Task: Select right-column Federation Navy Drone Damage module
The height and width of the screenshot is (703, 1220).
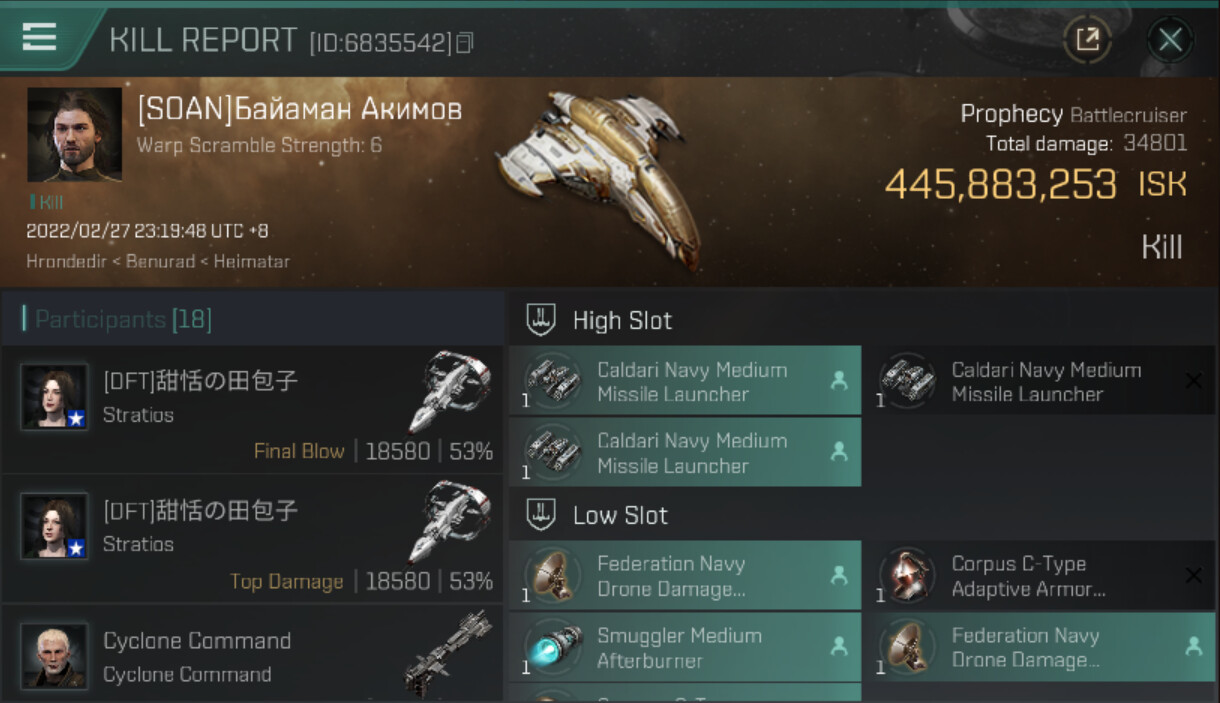Action: click(1039, 647)
